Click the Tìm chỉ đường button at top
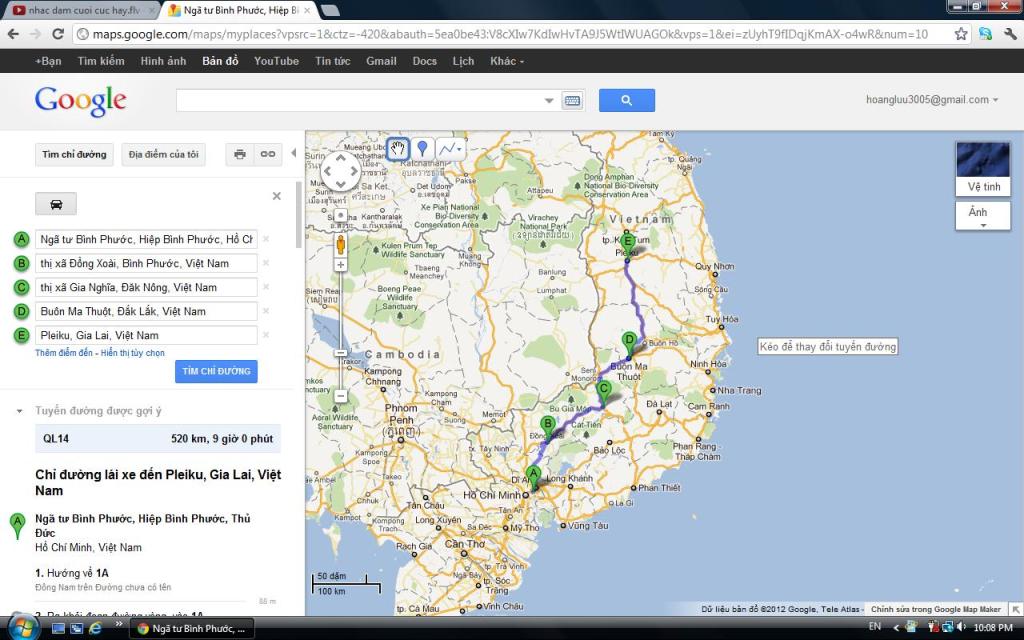The width and height of the screenshot is (1024, 640). (x=74, y=154)
